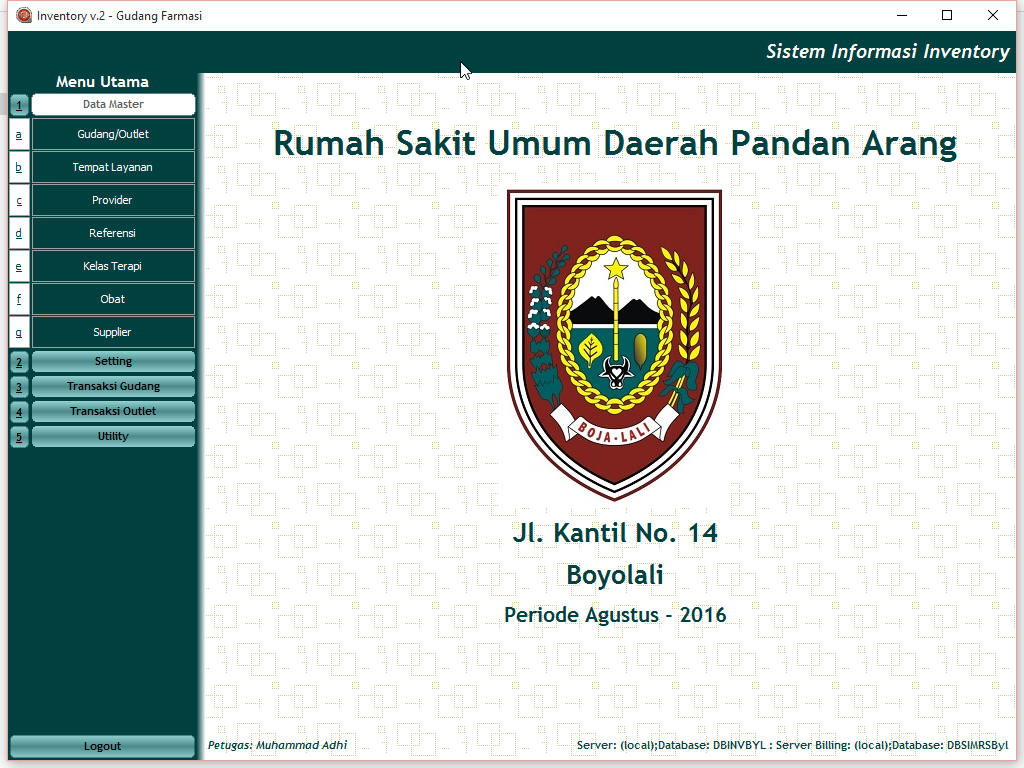Viewport: 1024px width, 768px height.
Task: Click the number 3 shortcut beside Transaksi Gudang
Action: (19, 387)
